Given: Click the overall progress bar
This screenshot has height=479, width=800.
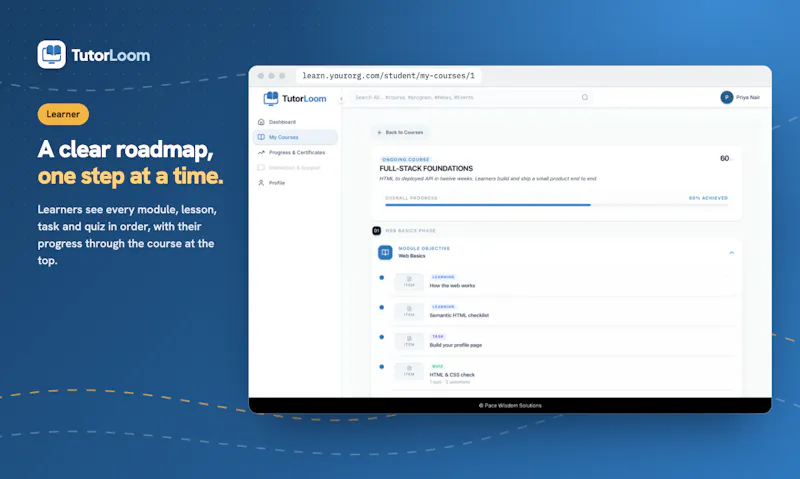Looking at the screenshot, I should 557,205.
